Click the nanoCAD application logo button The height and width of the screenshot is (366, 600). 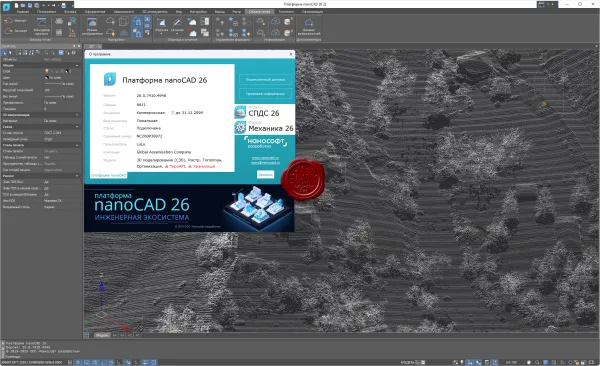[x=6, y=6]
